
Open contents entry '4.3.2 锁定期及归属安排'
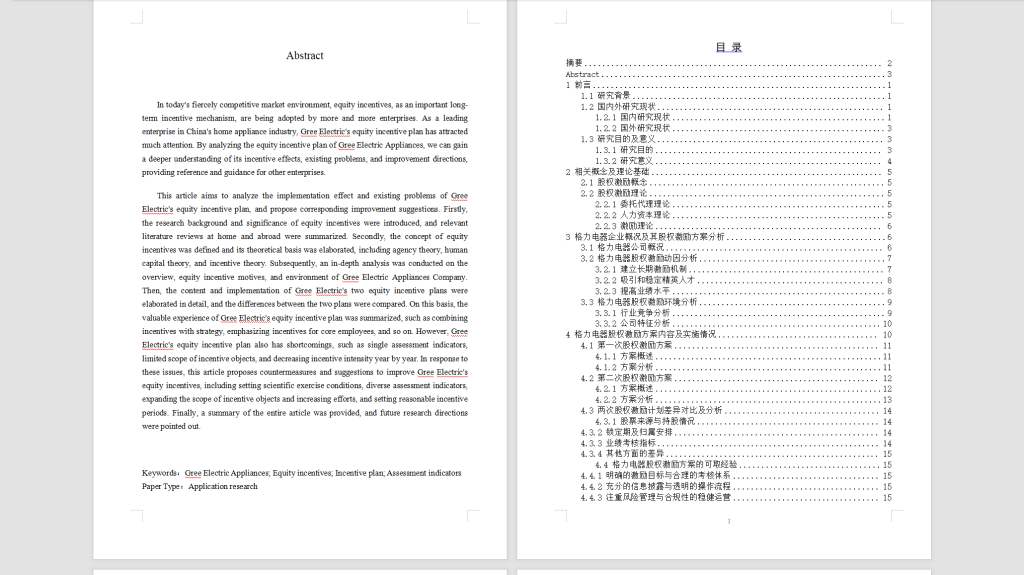tap(736, 433)
